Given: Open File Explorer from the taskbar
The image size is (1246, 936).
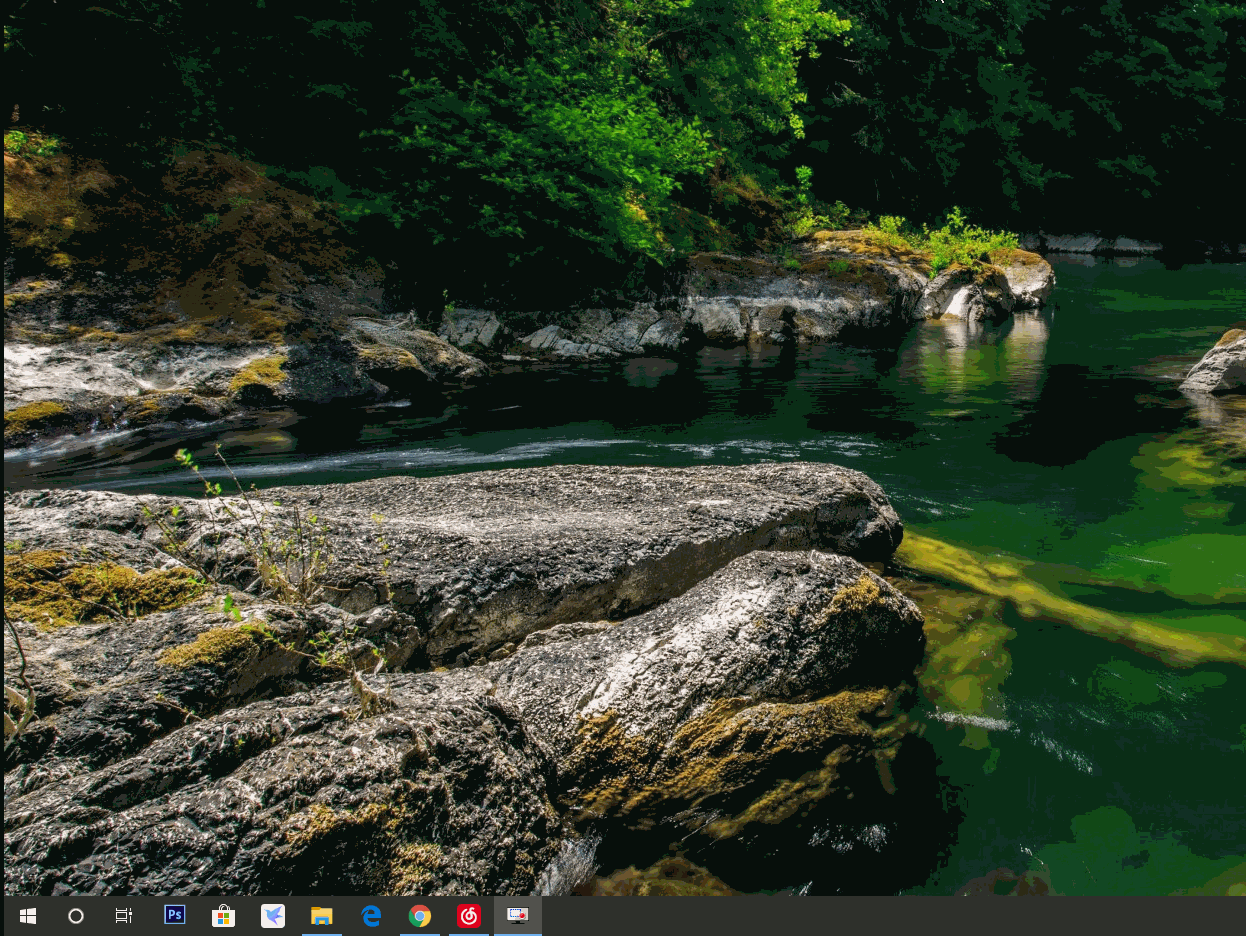Looking at the screenshot, I should (322, 916).
